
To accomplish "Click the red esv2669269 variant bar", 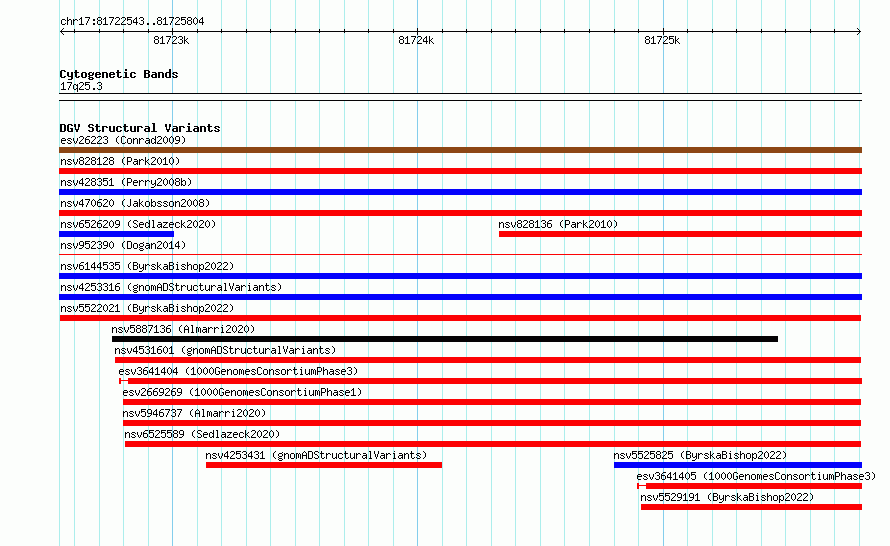I will click(492, 402).
